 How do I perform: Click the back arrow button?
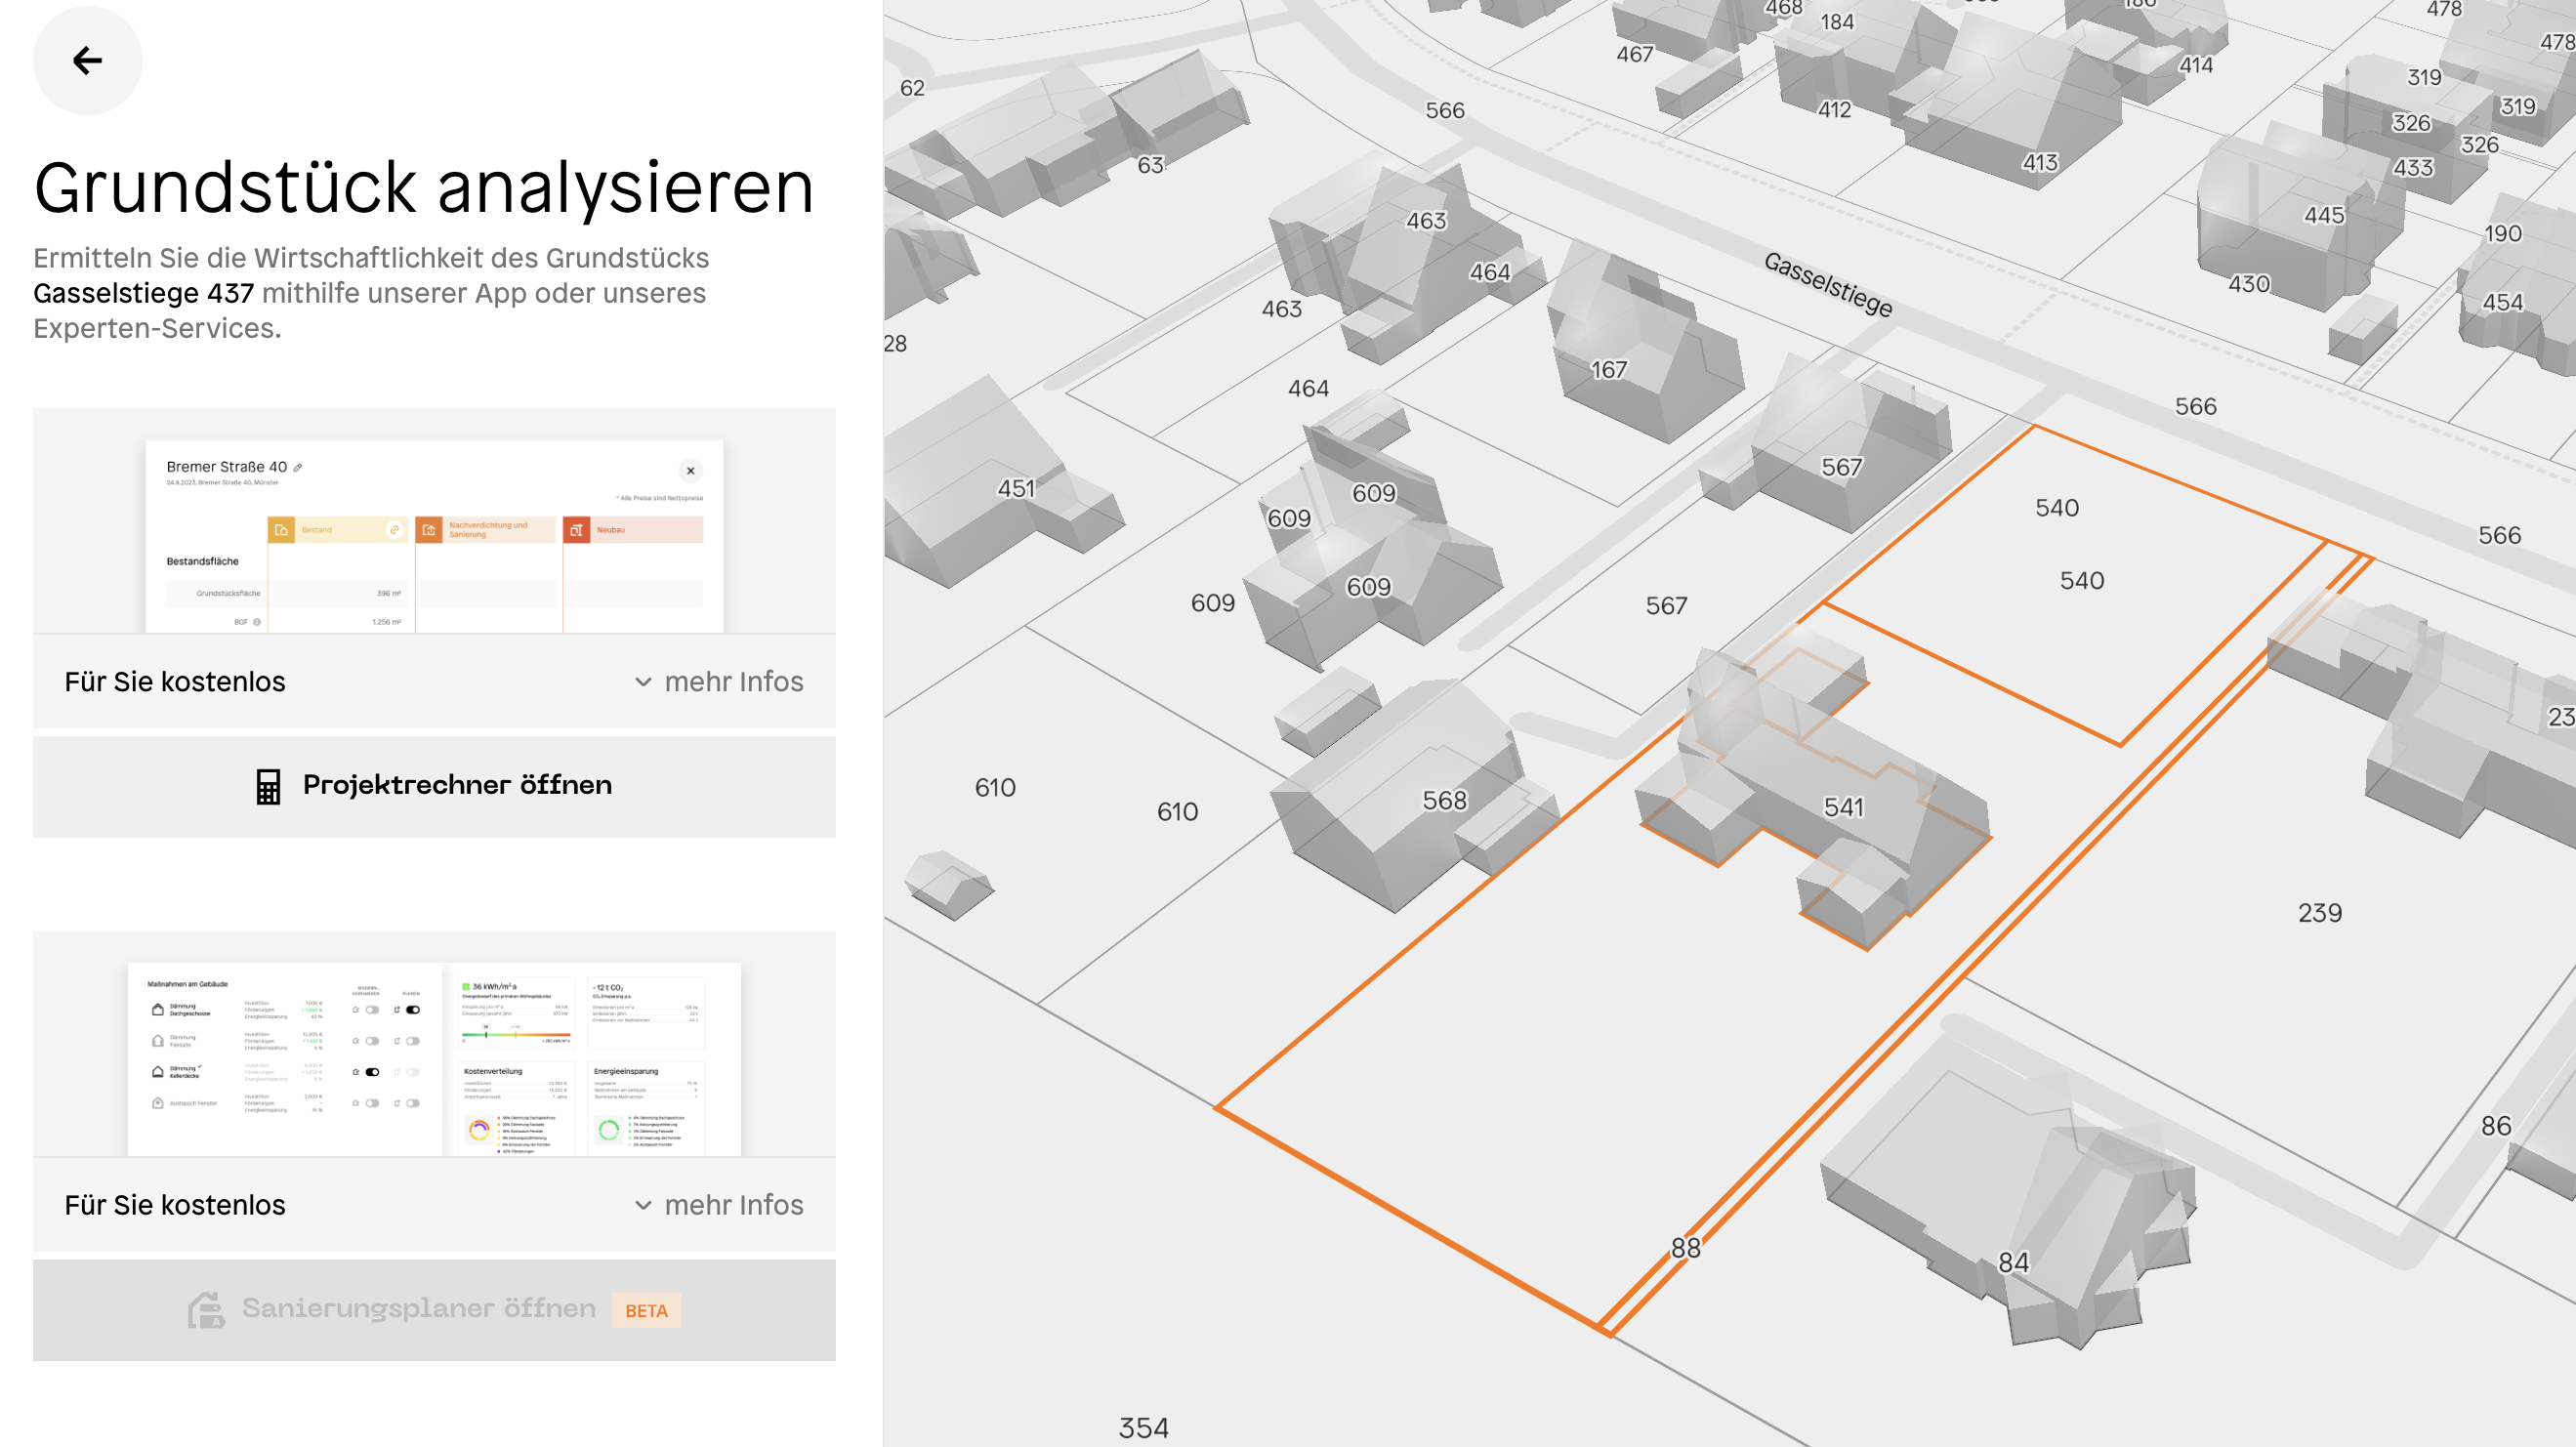pos(87,61)
